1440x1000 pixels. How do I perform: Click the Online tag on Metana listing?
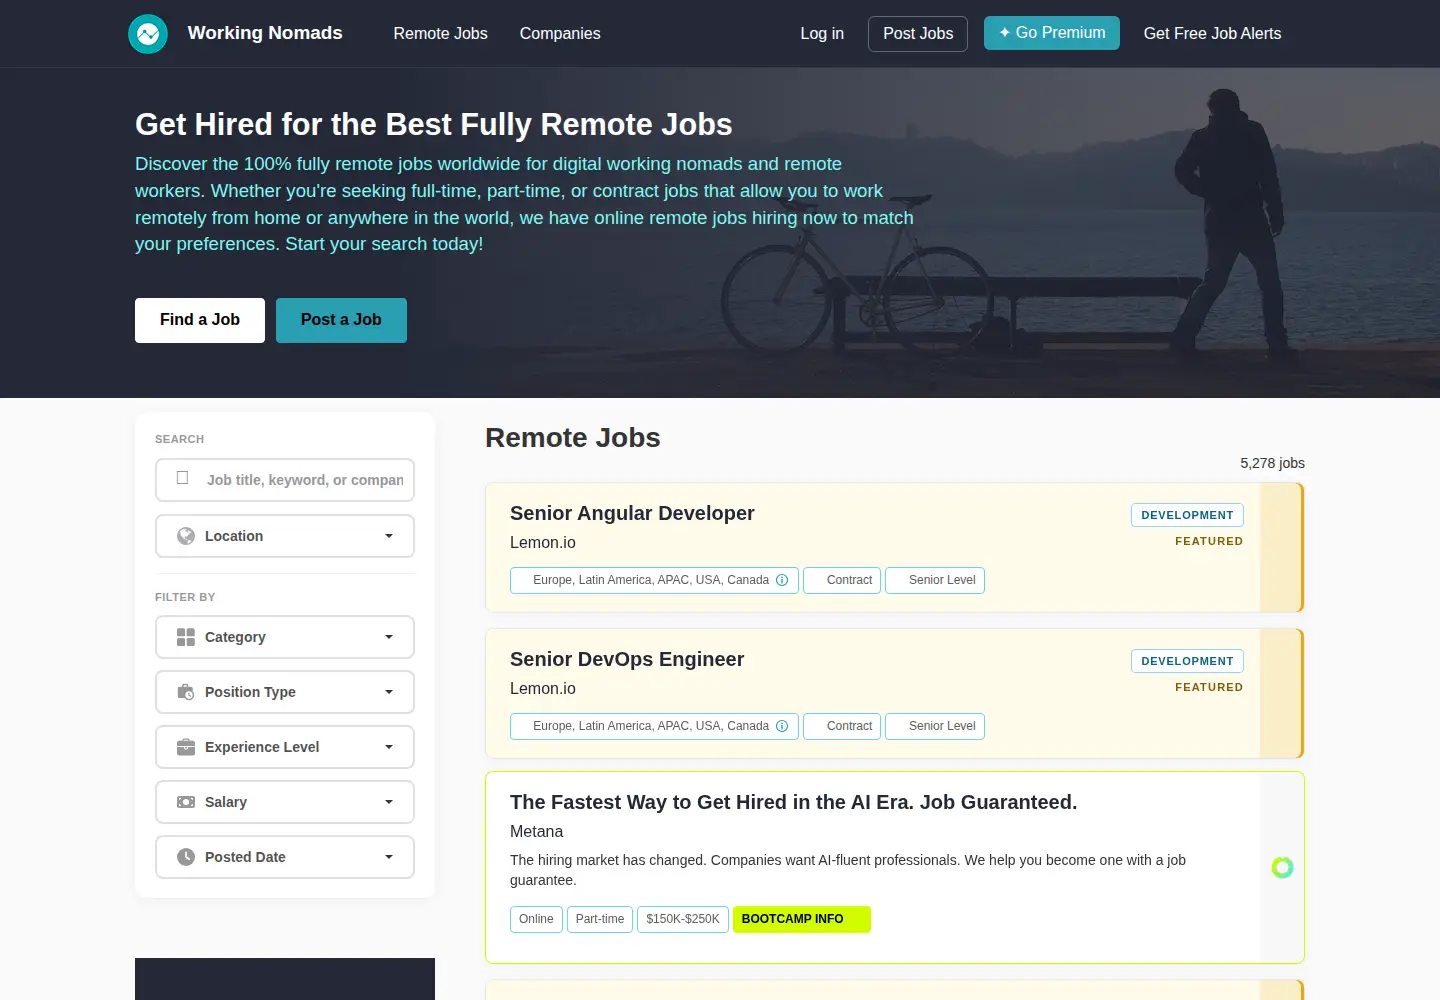(536, 919)
